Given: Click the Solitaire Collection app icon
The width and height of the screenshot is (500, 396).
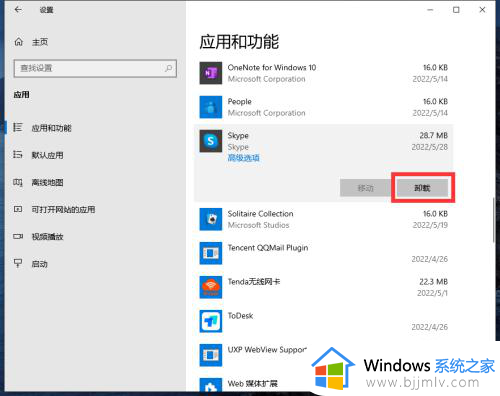Looking at the screenshot, I should coord(211,219).
